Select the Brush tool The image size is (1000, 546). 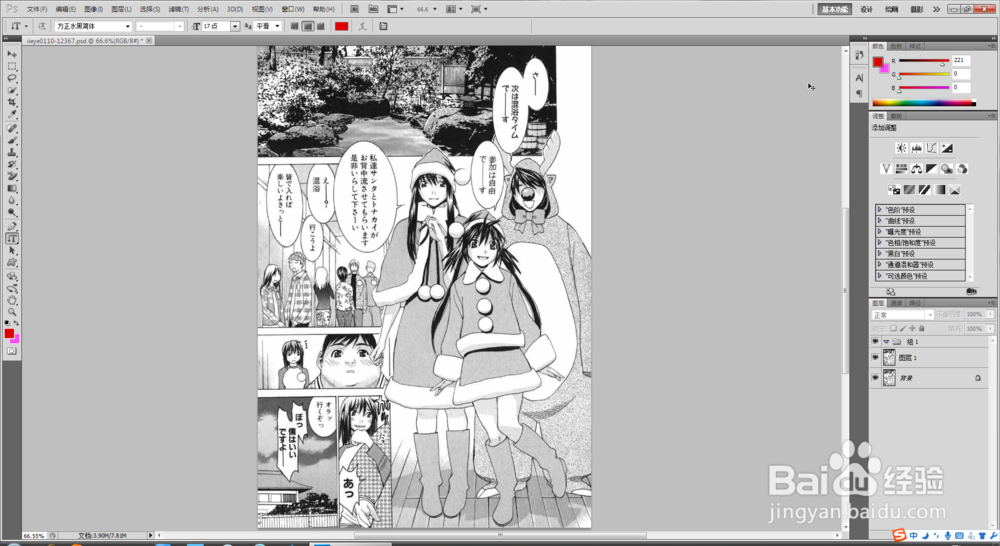coord(11,141)
